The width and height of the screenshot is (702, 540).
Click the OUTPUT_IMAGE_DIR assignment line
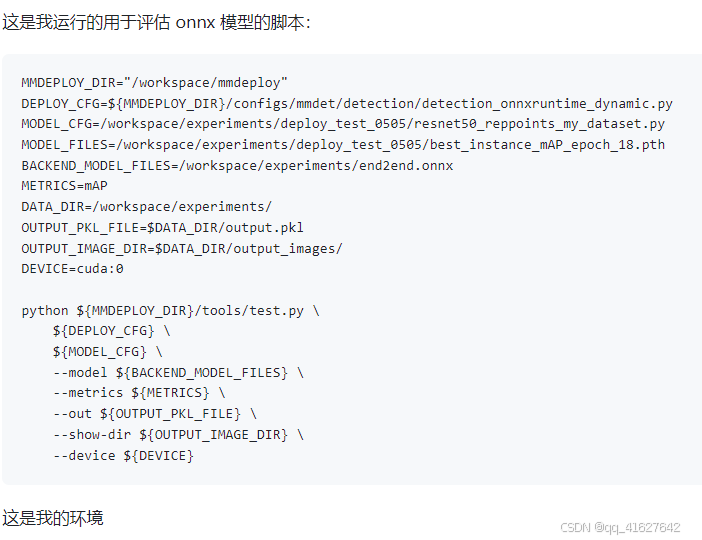click(x=181, y=248)
